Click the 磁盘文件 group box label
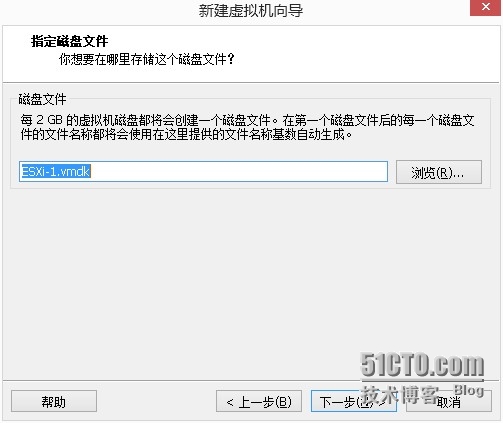The height and width of the screenshot is (423, 503). pyautogui.click(x=42, y=99)
